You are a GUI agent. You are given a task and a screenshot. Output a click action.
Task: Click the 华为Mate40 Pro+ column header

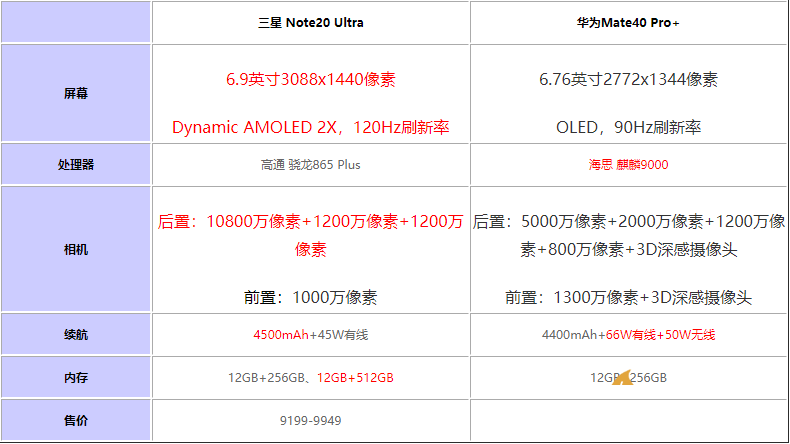click(628, 22)
